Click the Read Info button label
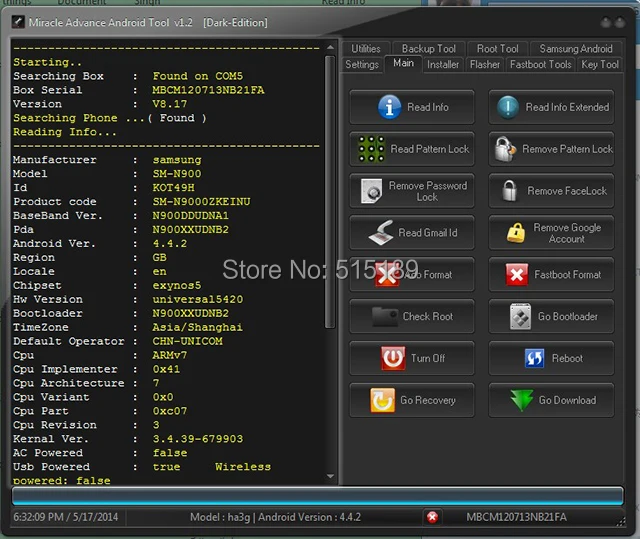The image size is (640, 539). [x=428, y=107]
